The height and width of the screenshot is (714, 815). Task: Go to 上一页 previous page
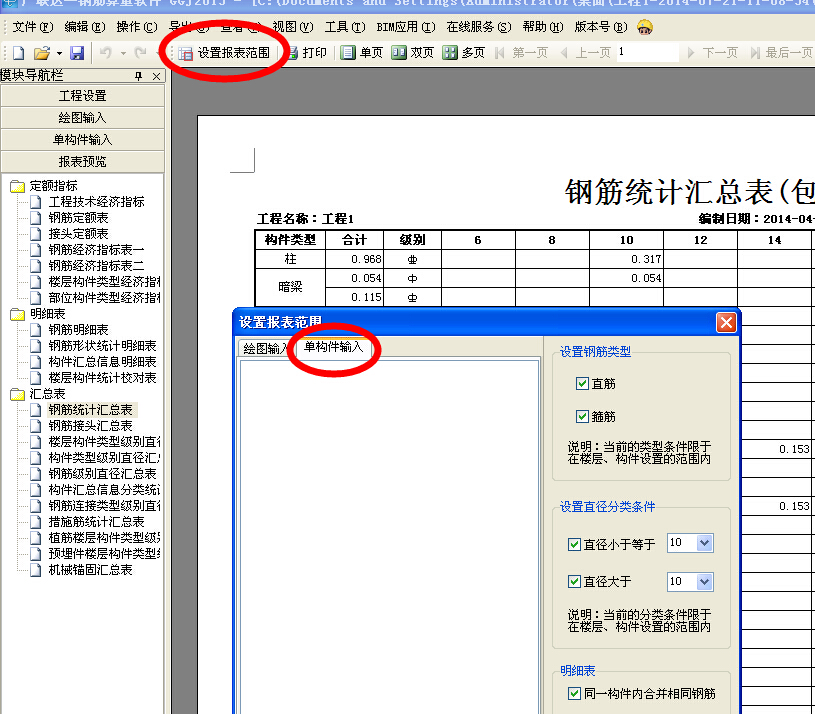click(x=585, y=52)
